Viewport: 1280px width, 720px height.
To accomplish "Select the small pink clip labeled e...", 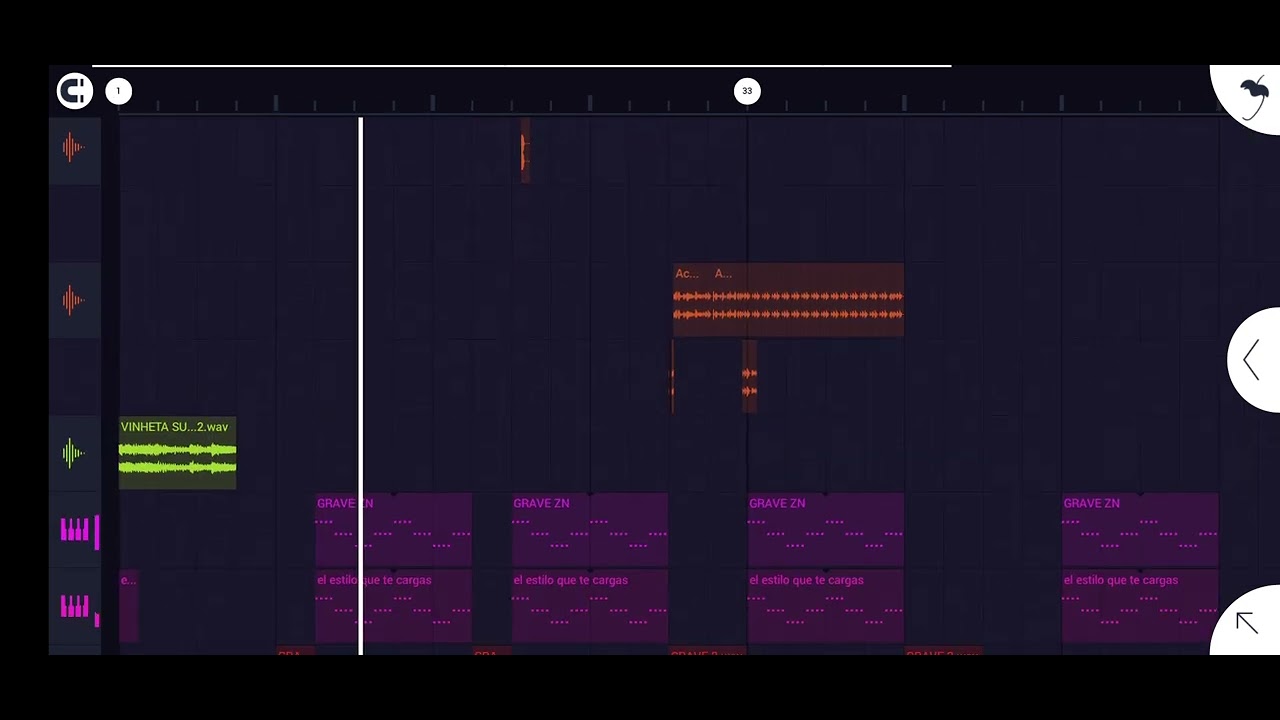I will [128, 606].
